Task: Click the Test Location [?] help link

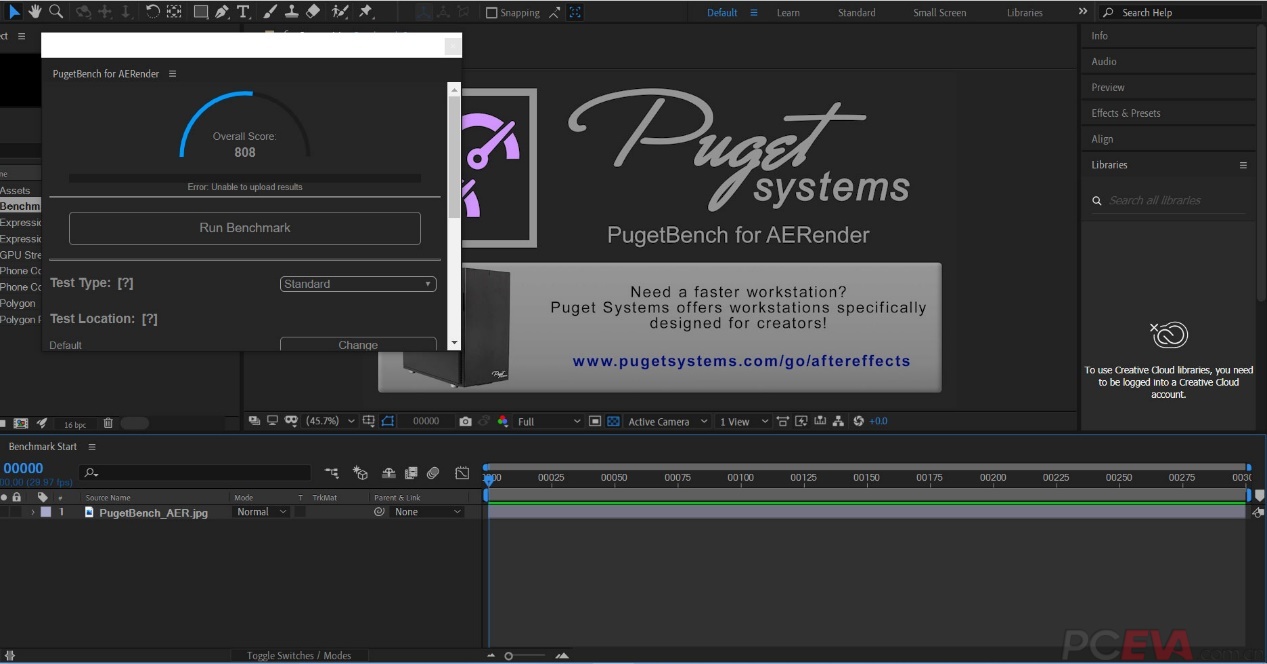Action: point(150,319)
